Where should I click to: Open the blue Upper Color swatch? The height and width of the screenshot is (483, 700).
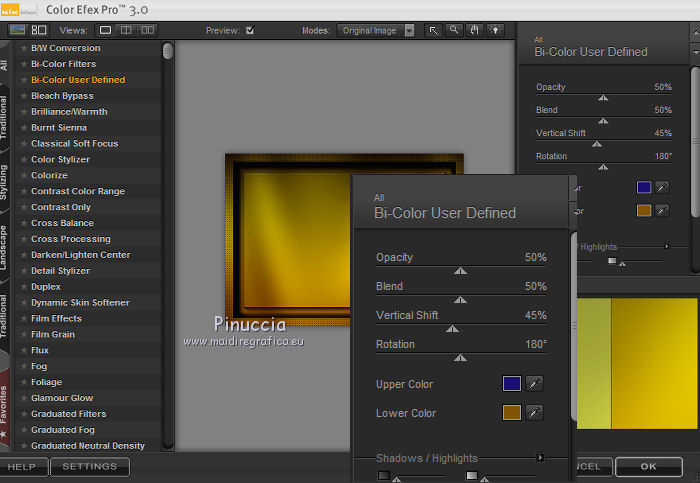point(511,384)
